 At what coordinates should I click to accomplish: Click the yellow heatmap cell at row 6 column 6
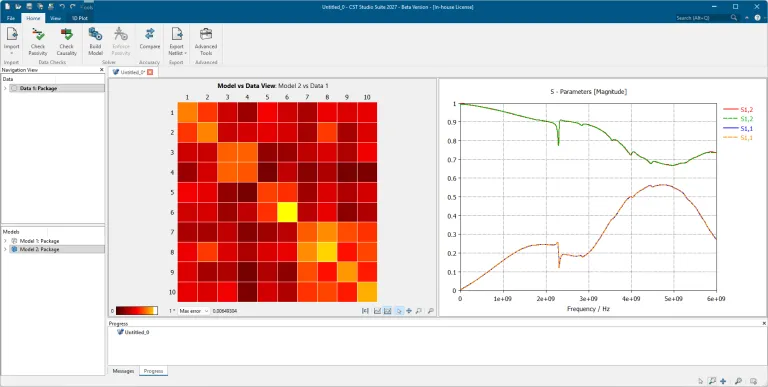click(x=287, y=212)
